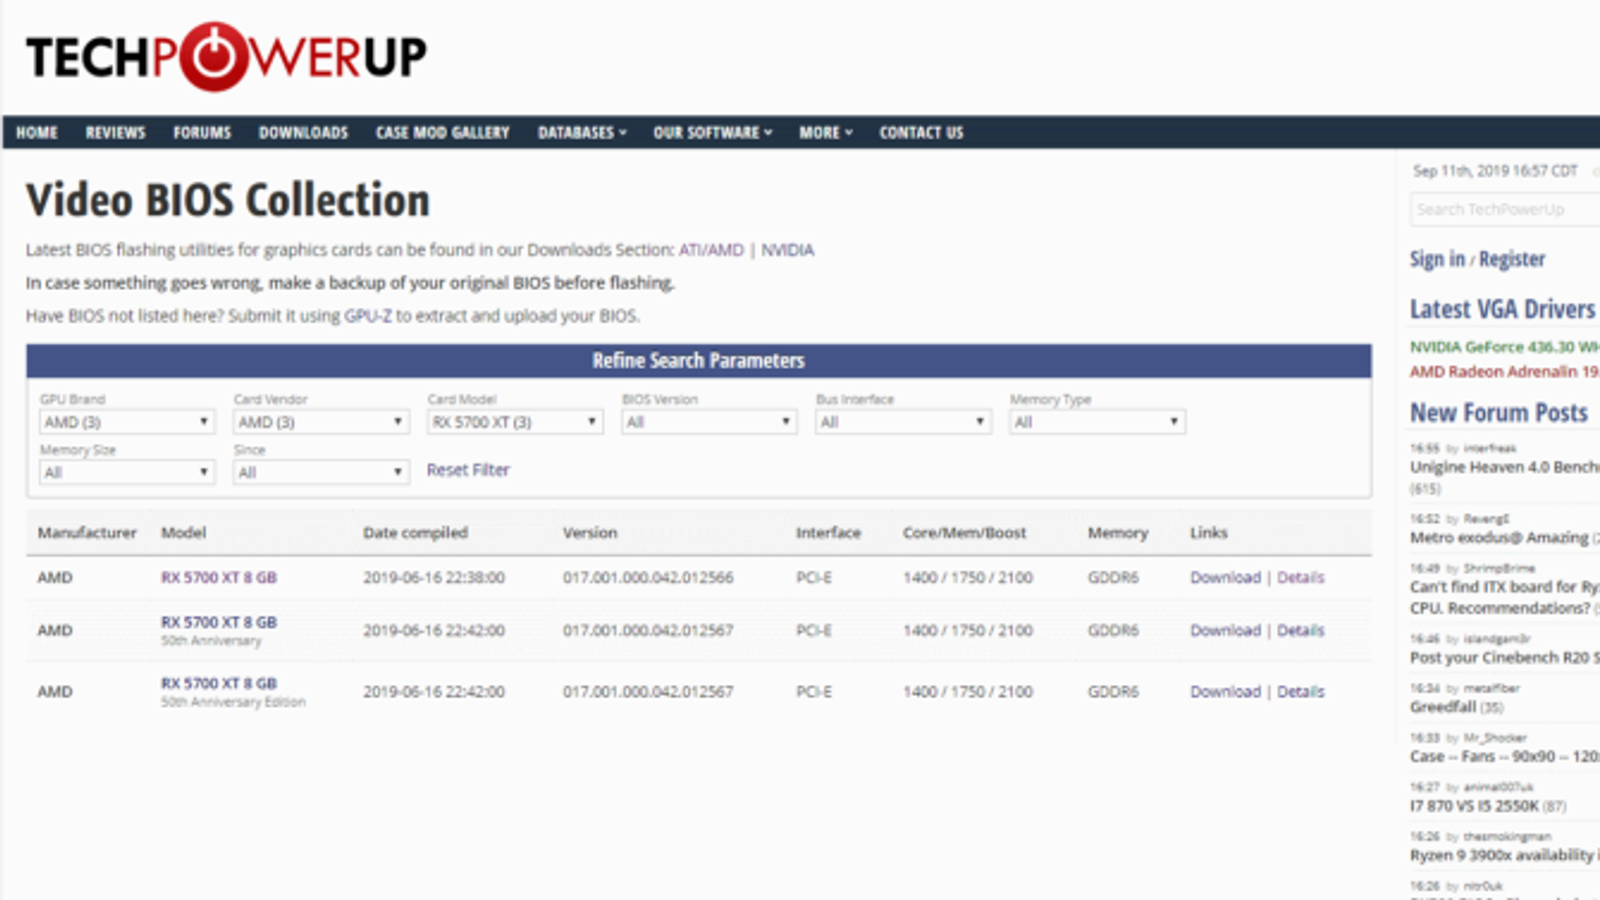Open CONTACT US page
1600x900 pixels.
point(921,133)
